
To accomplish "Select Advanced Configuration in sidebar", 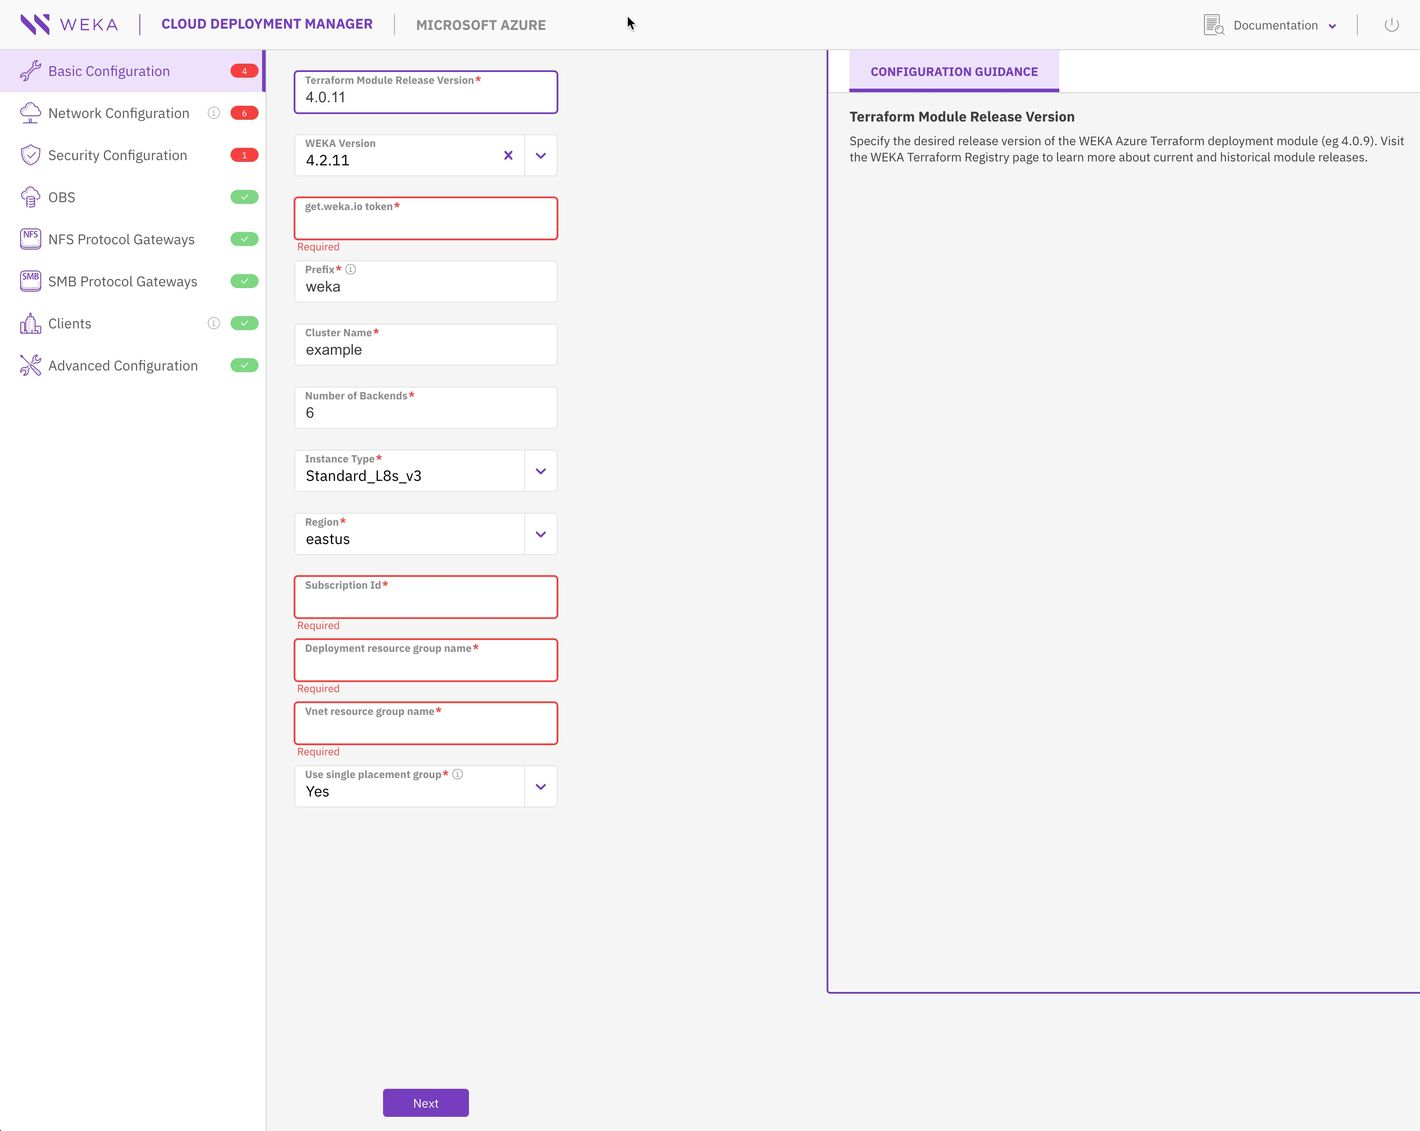I will 122,365.
